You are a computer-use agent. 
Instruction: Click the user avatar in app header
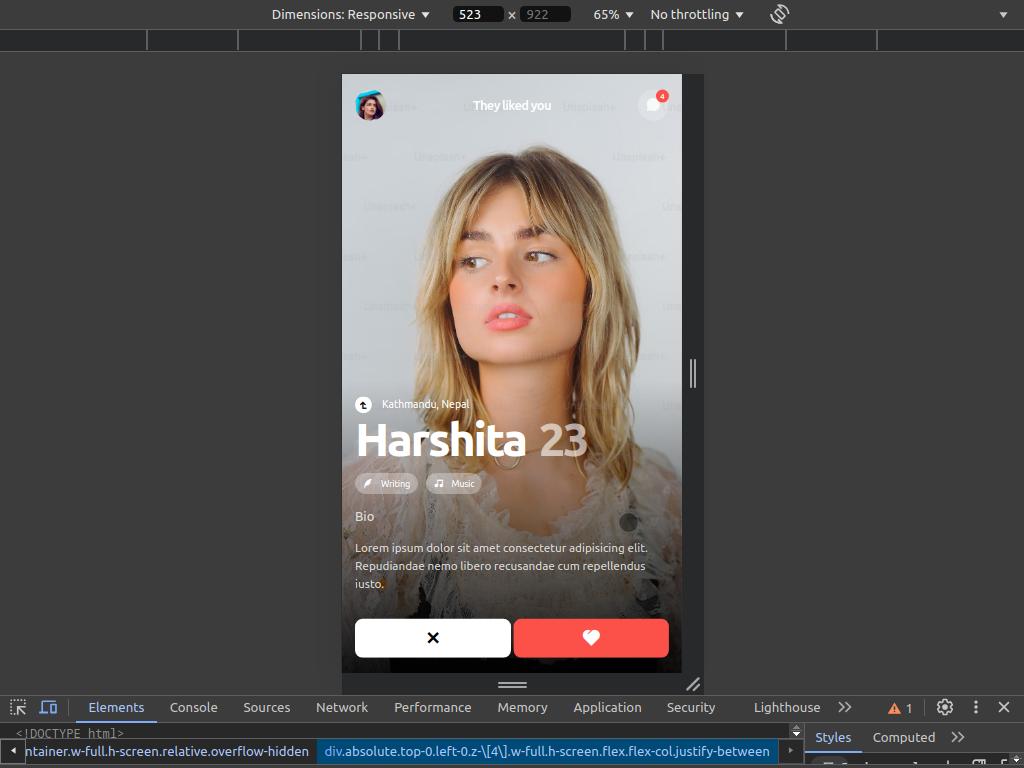(370, 106)
